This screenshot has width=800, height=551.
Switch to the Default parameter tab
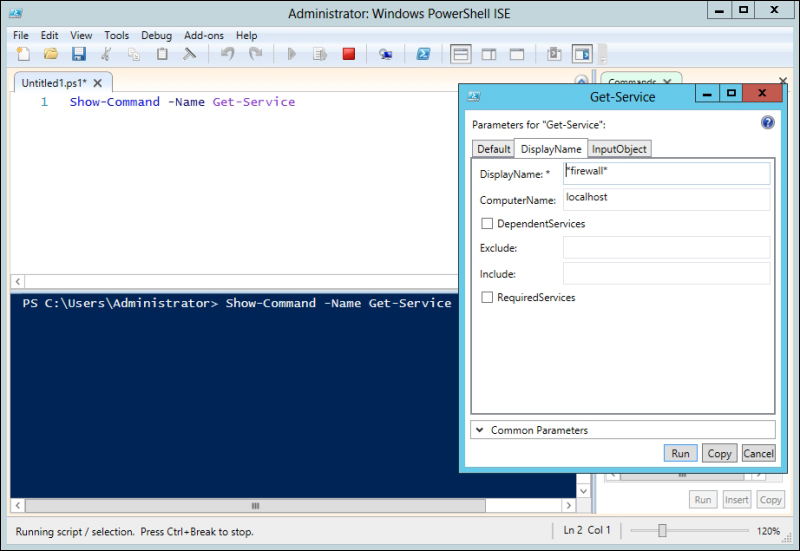pos(493,149)
